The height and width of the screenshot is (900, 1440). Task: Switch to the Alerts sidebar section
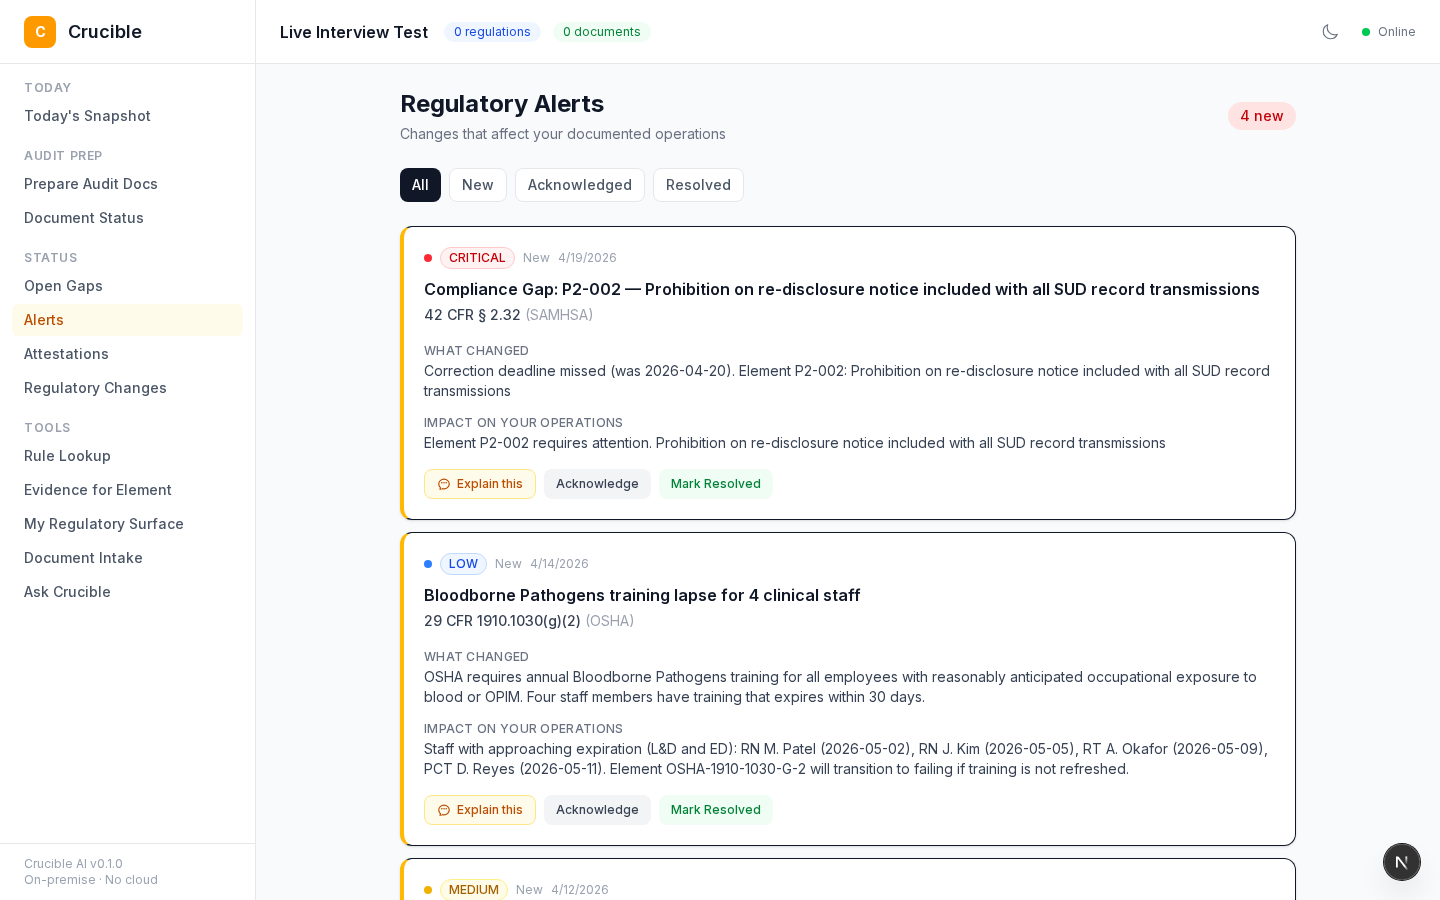(44, 320)
